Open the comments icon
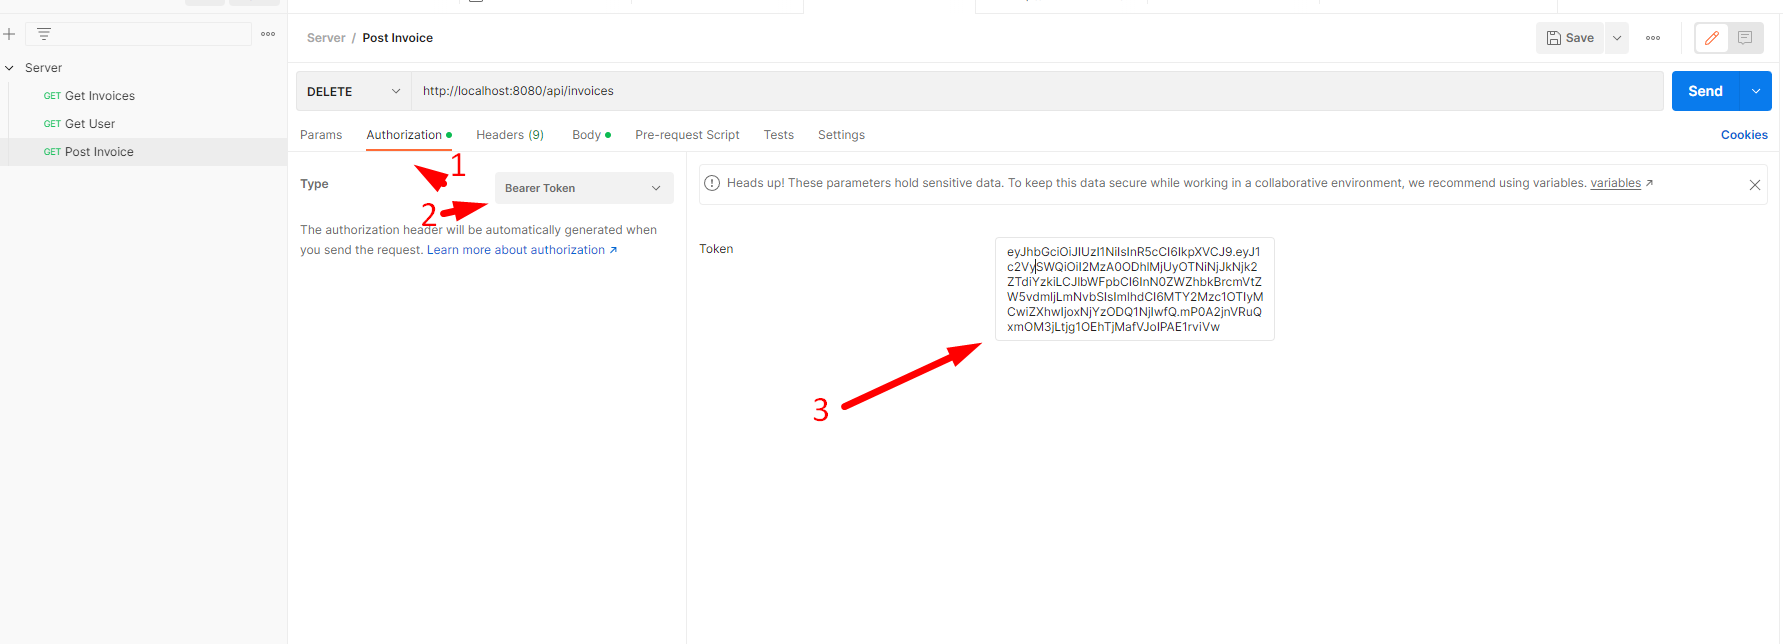 pos(1745,38)
